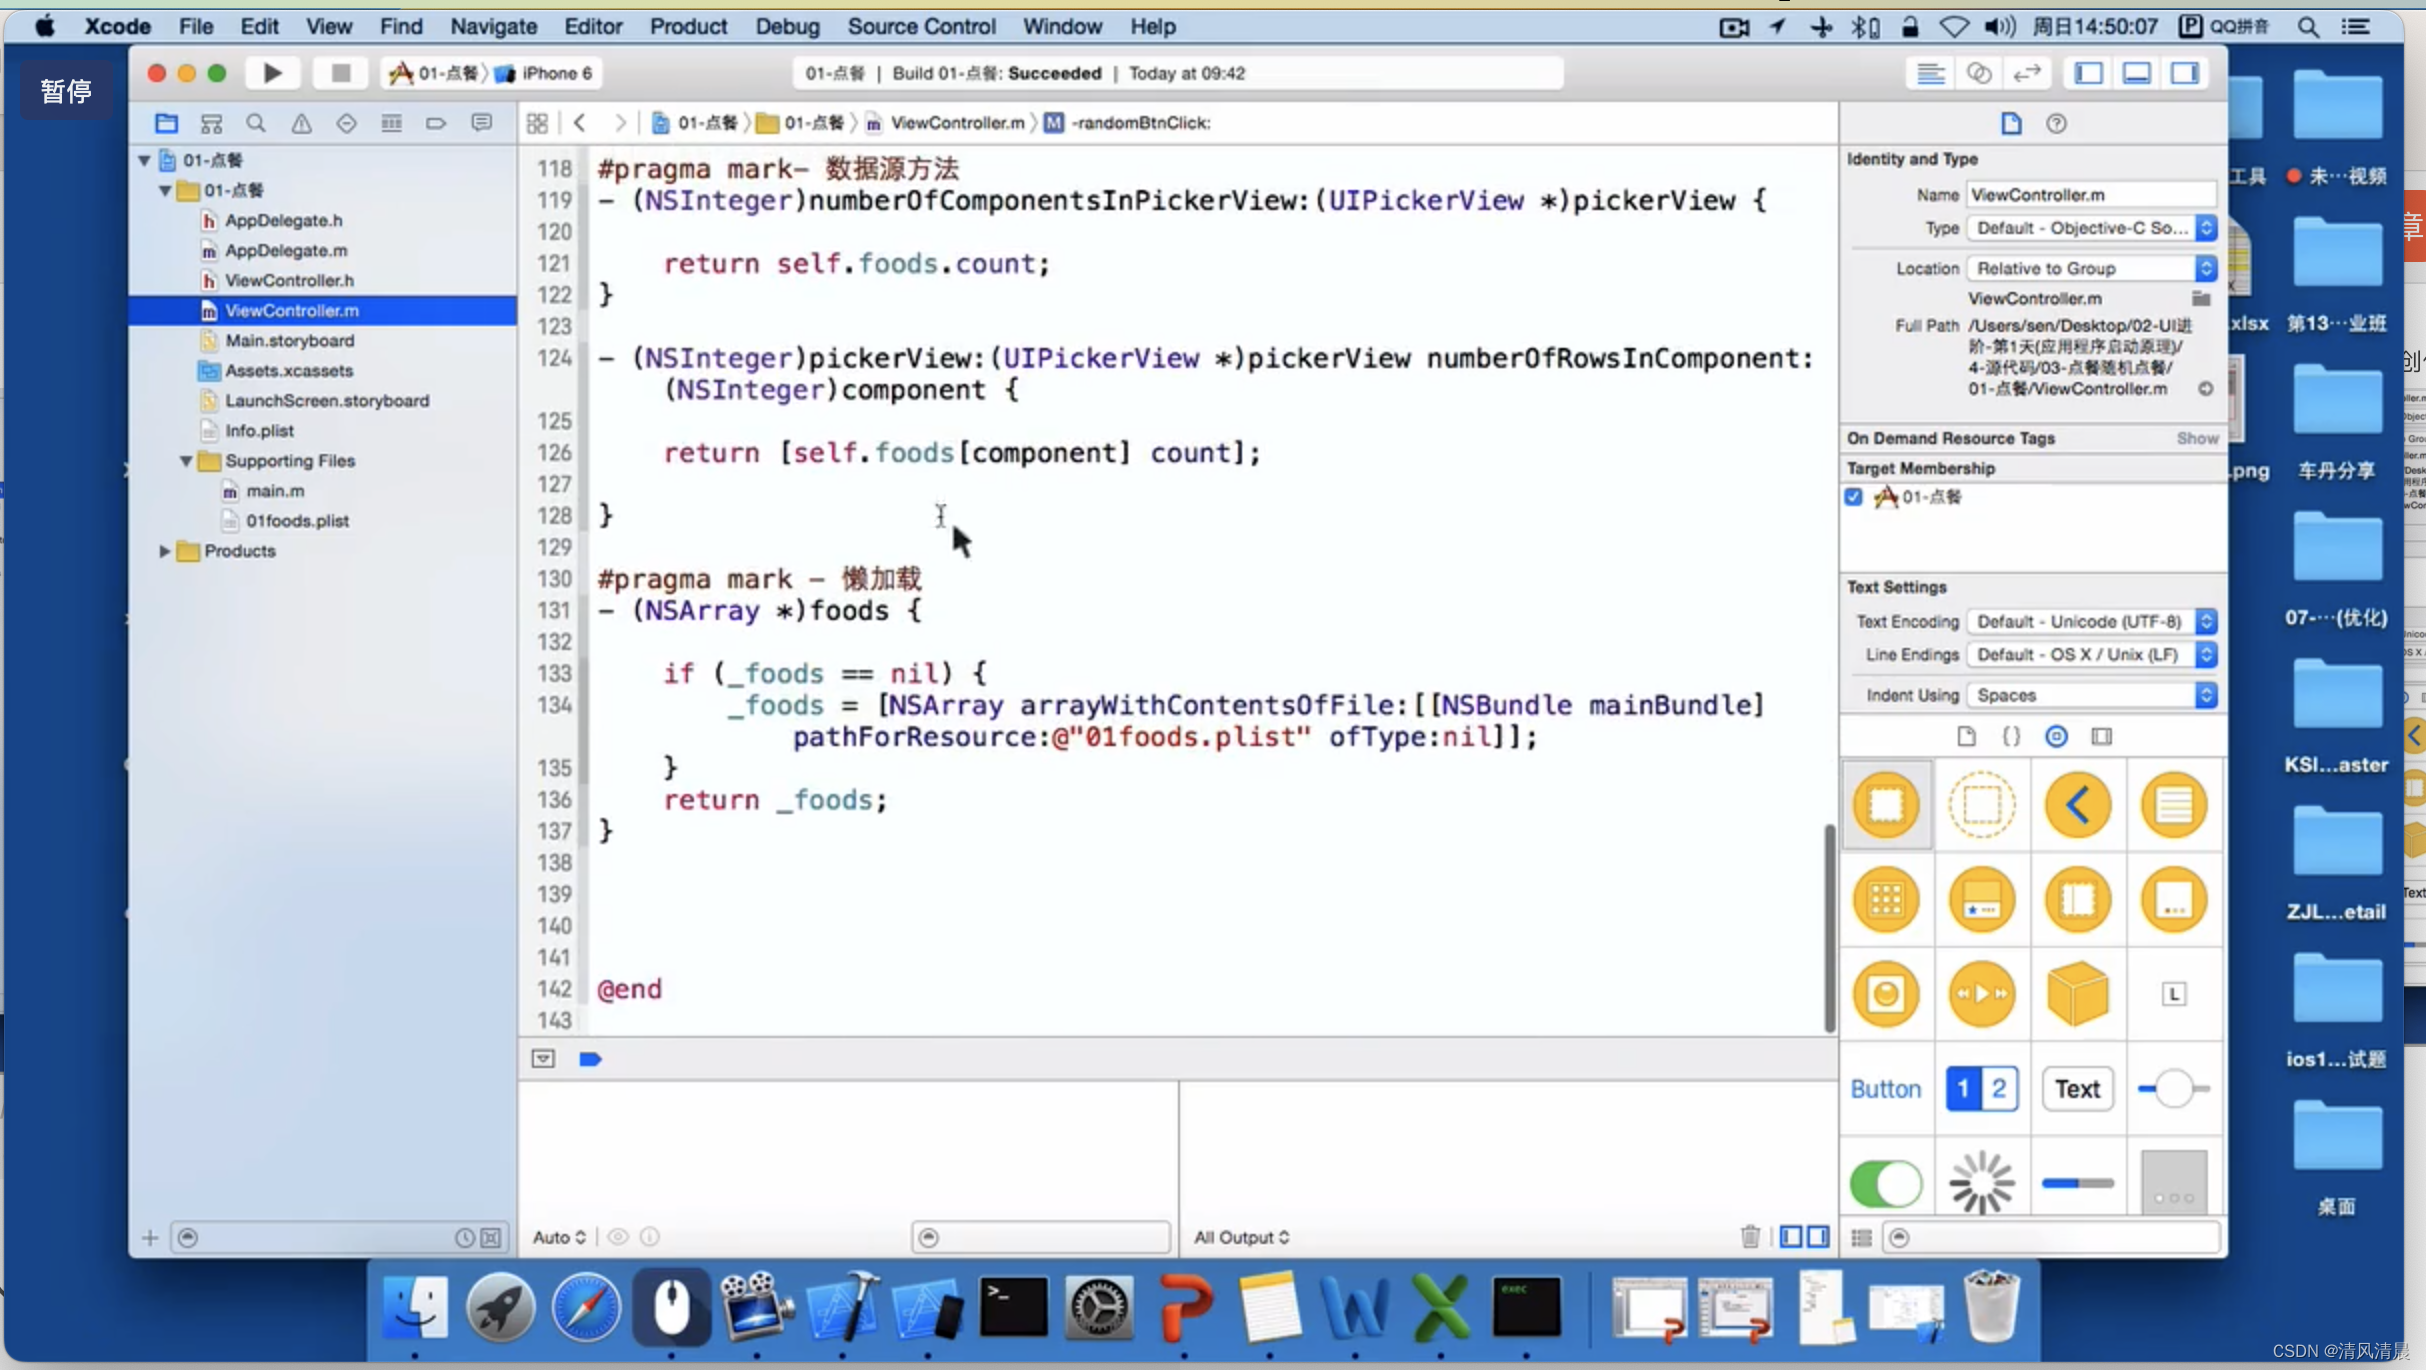Choose the View Controller library object
This screenshot has height=1370, width=2426.
pos(1886,805)
